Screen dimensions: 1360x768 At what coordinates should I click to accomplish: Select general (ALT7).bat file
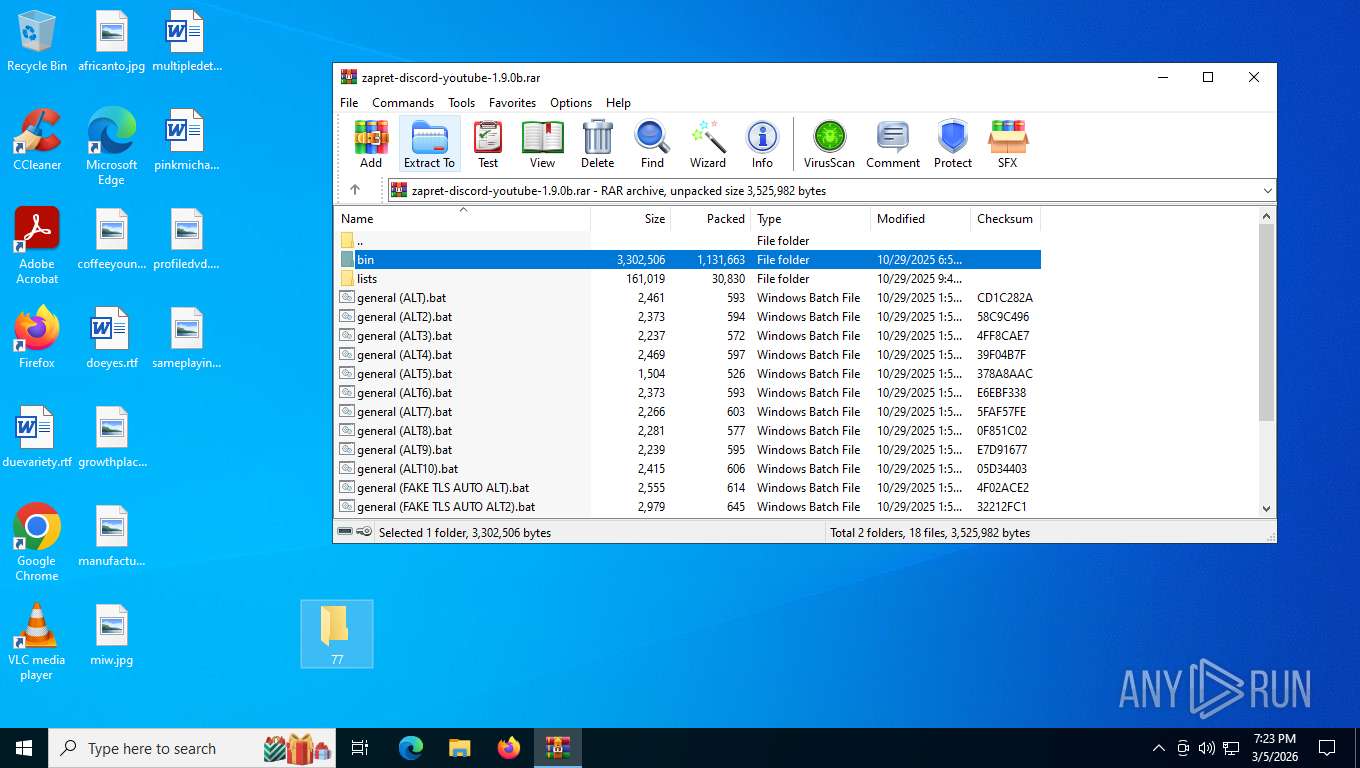pos(688,411)
